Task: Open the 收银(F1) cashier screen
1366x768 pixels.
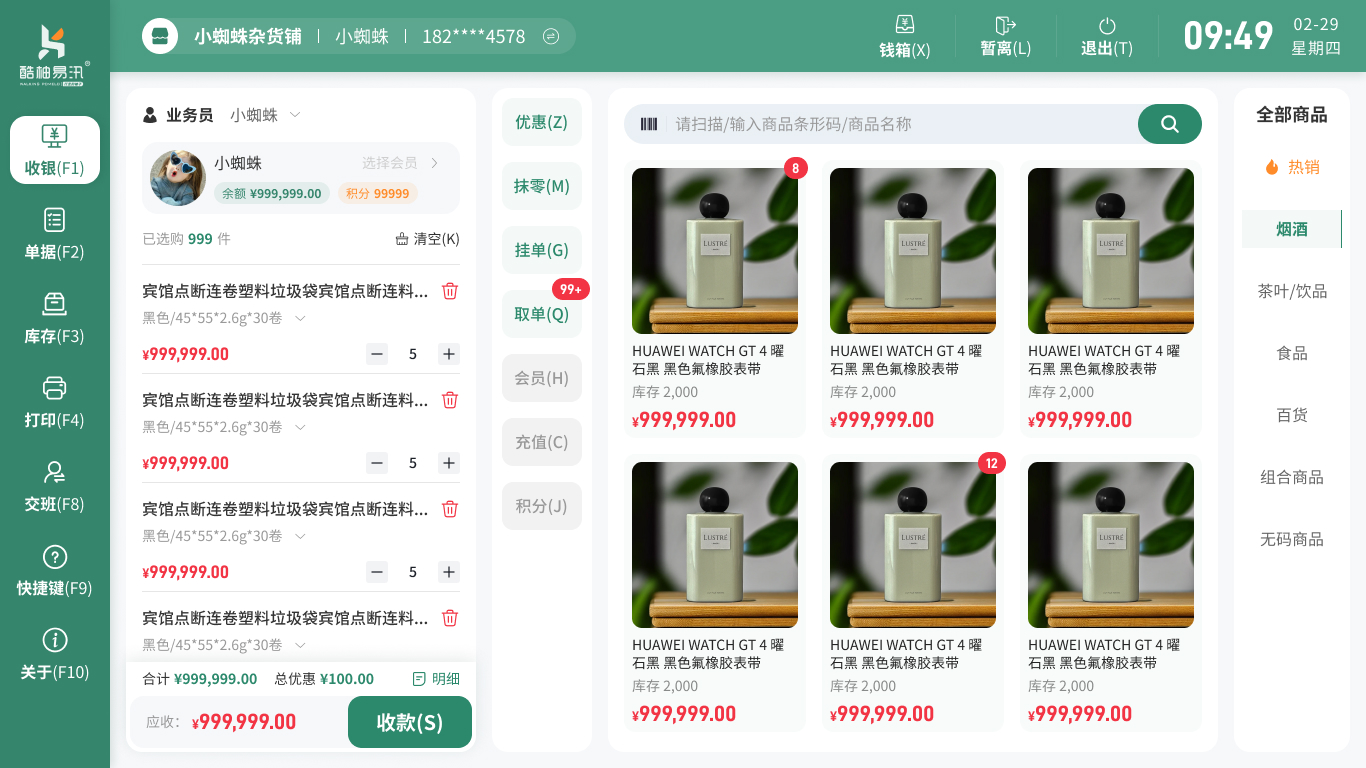Action: [55, 150]
